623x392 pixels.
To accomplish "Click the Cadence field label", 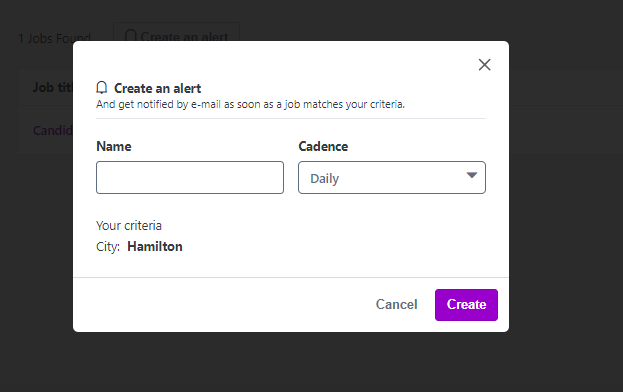I will [323, 147].
